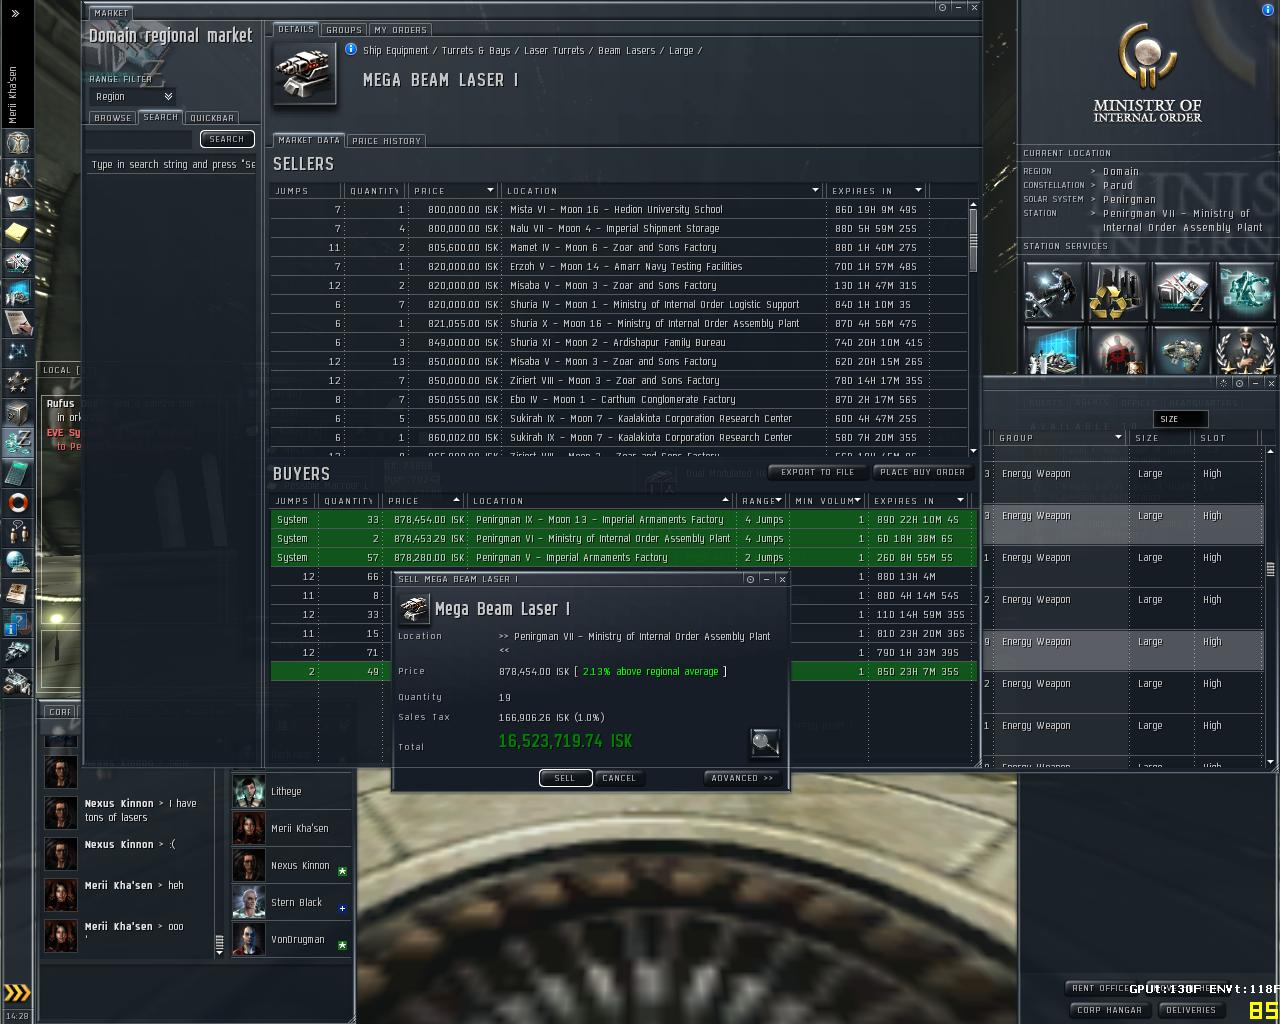Open the corporation stars icon in sidebar
This screenshot has width=1280, height=1024.
click(x=18, y=381)
